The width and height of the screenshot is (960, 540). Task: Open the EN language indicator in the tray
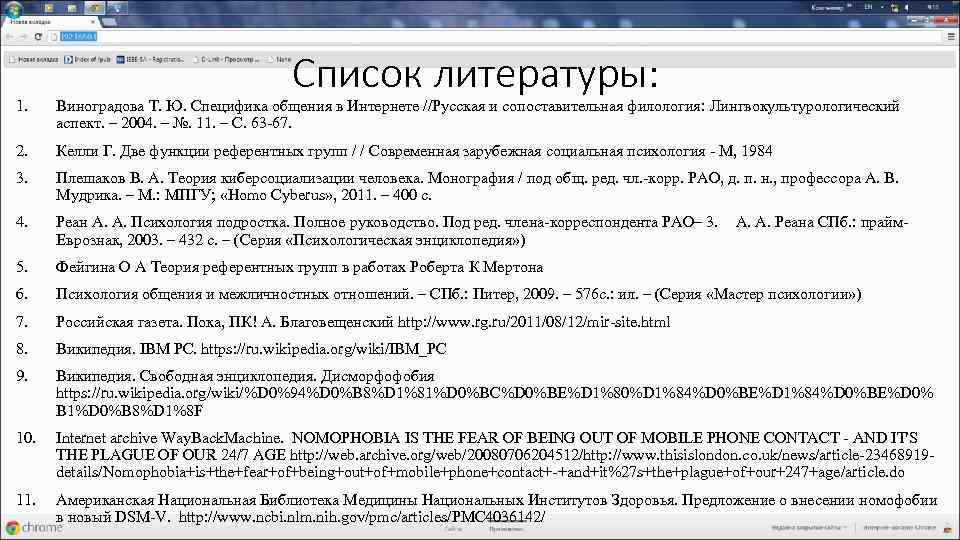click(868, 7)
